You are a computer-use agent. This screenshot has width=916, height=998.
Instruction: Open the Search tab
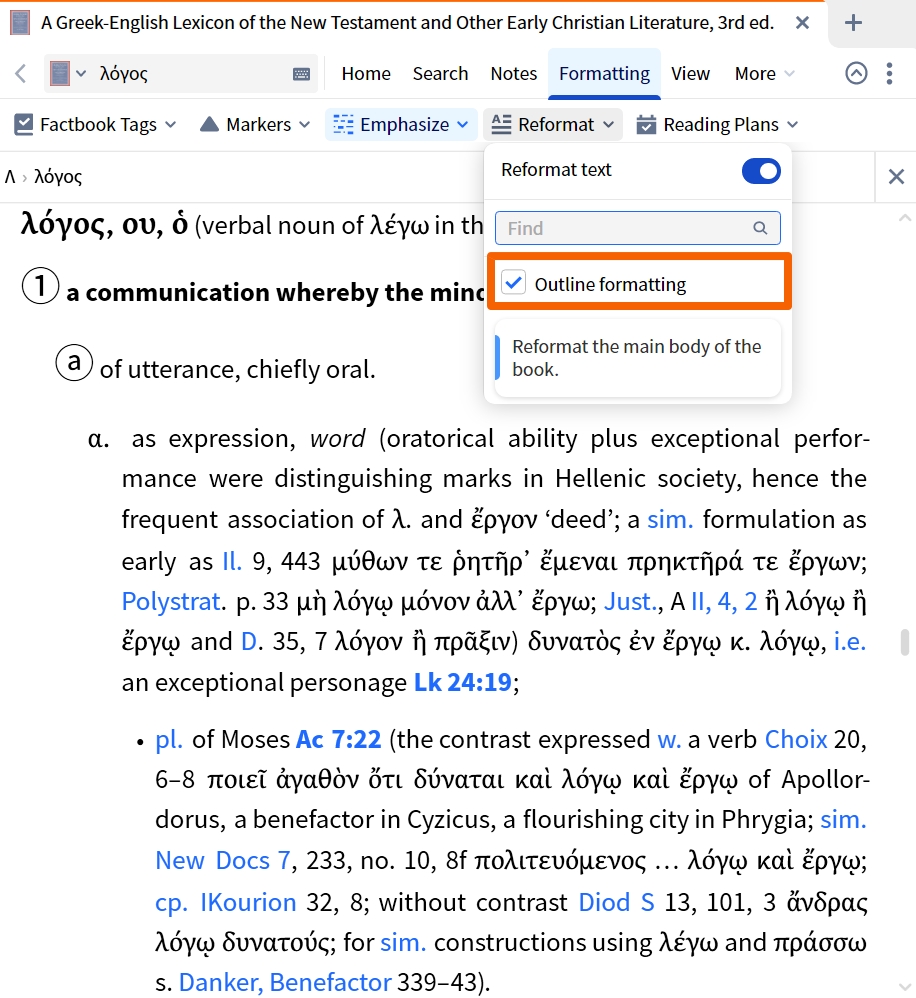(x=440, y=74)
